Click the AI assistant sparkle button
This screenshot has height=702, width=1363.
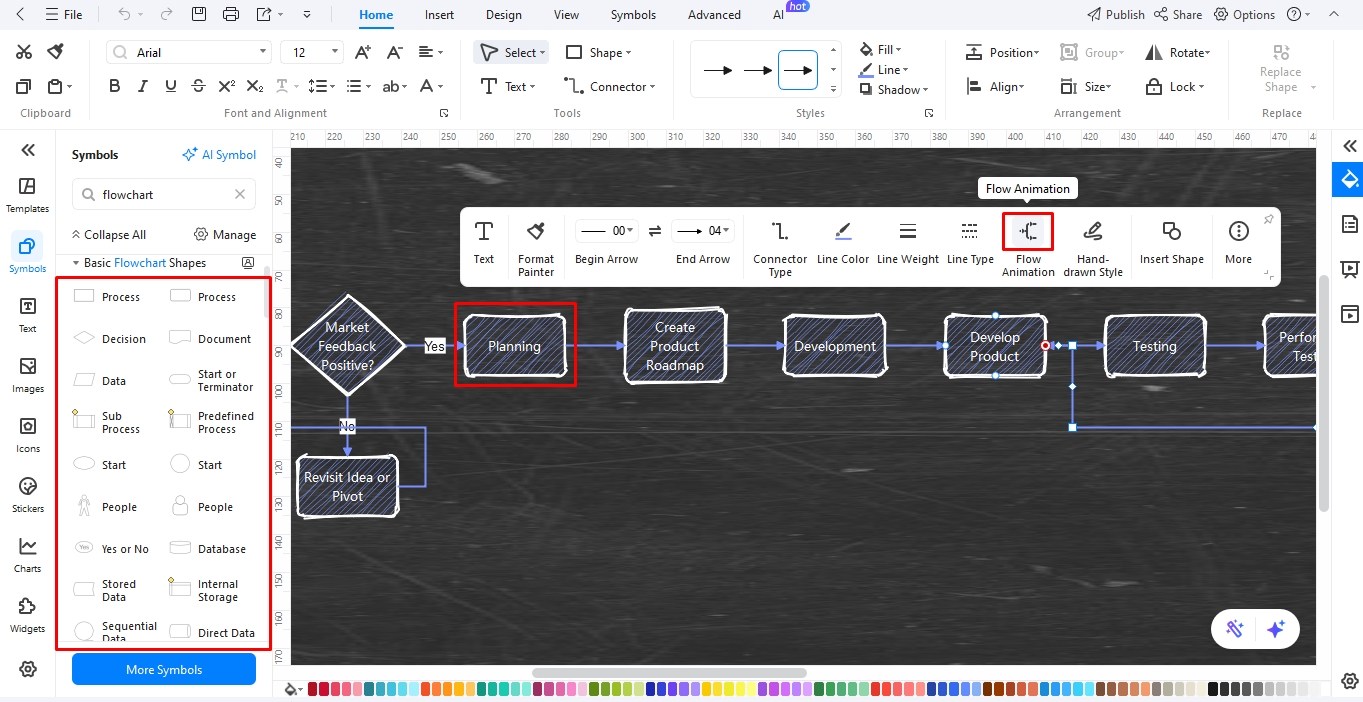[x=1275, y=629]
